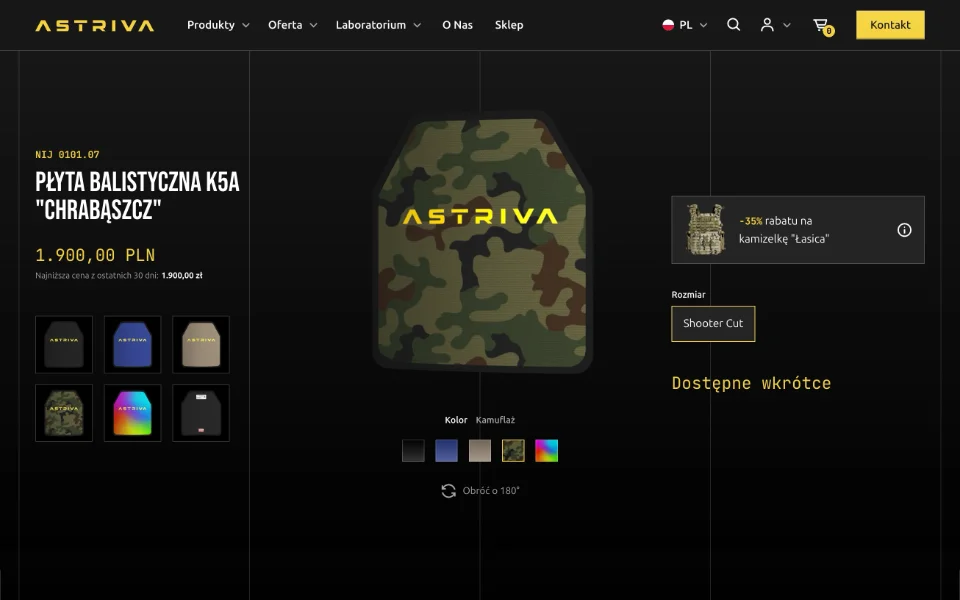Open the rainbow plate thumbnail

[132, 413]
